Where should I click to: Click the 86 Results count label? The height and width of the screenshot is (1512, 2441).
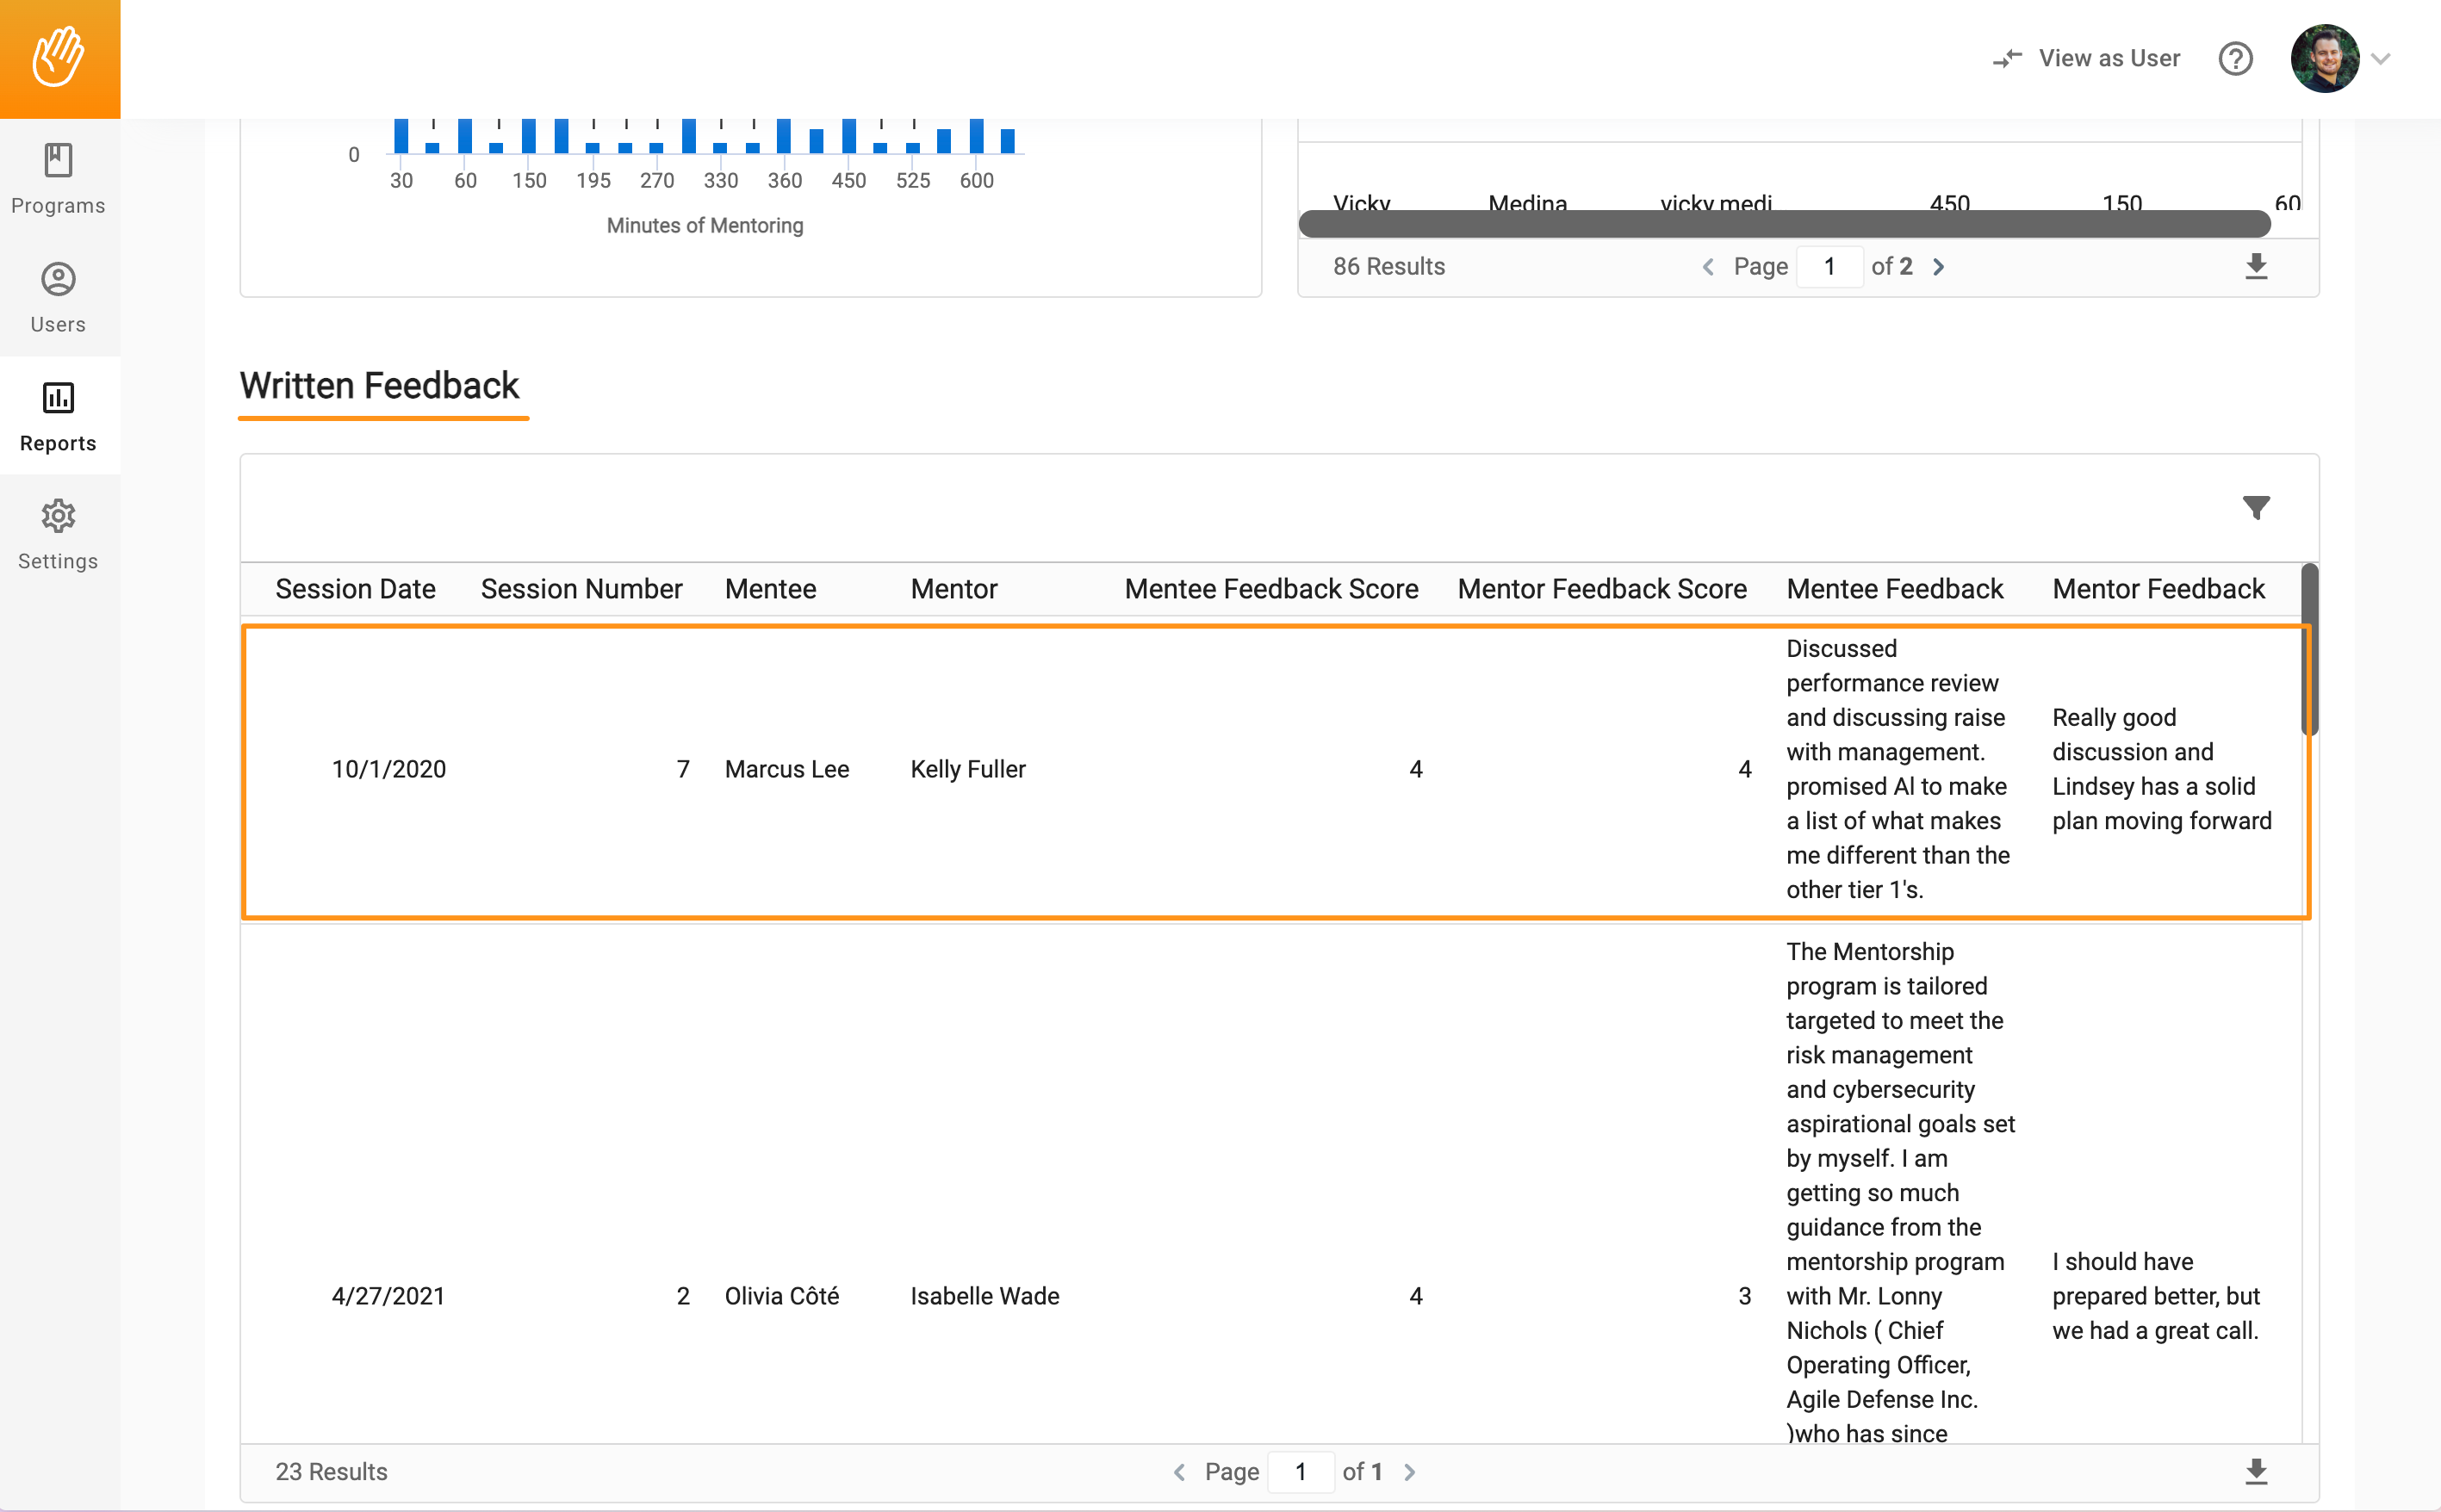(x=1388, y=267)
